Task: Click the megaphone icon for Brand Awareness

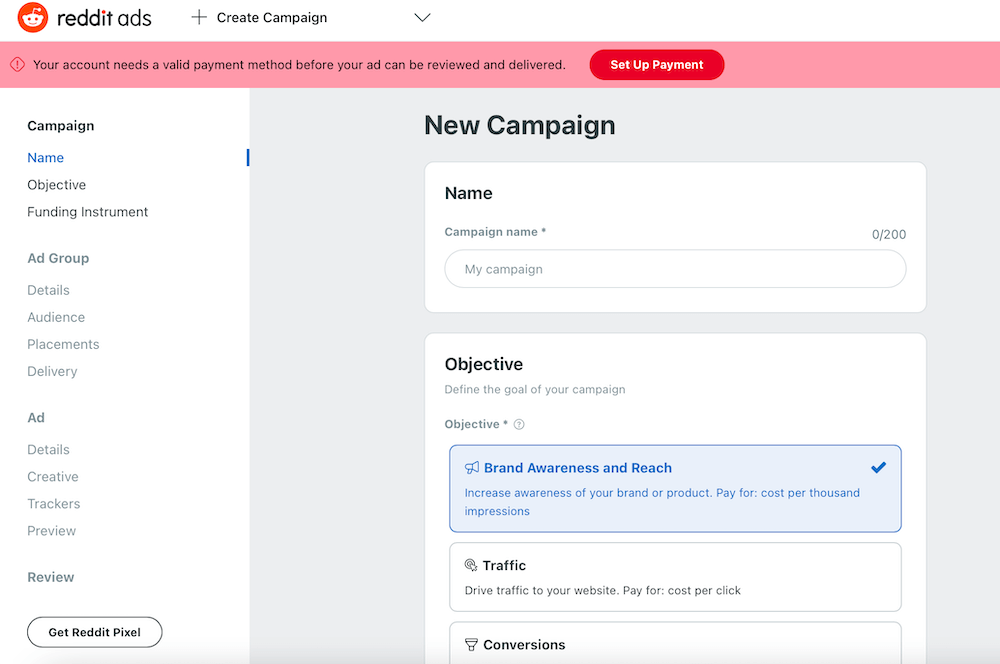Action: coord(472,468)
